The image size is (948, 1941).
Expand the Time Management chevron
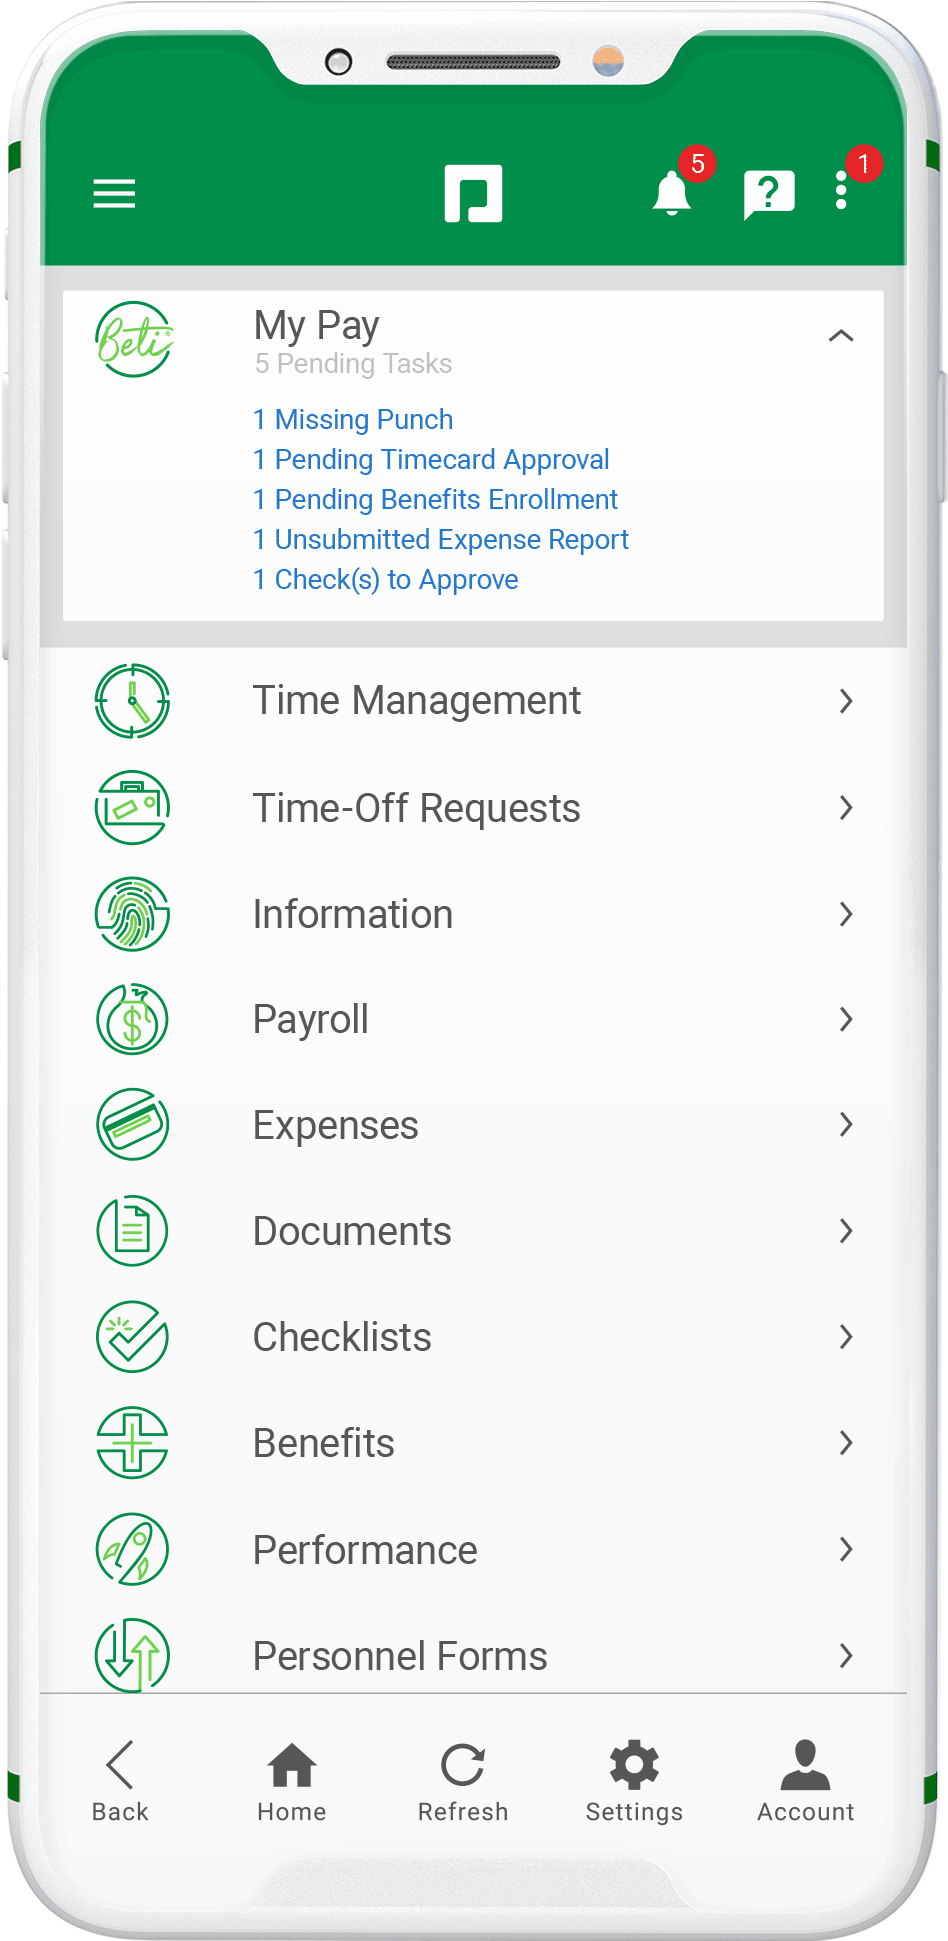[x=846, y=701]
